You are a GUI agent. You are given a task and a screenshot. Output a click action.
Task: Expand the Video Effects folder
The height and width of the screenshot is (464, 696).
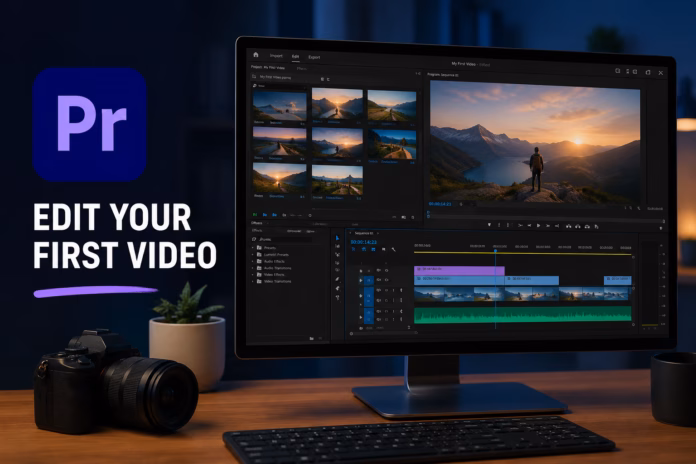(253, 274)
